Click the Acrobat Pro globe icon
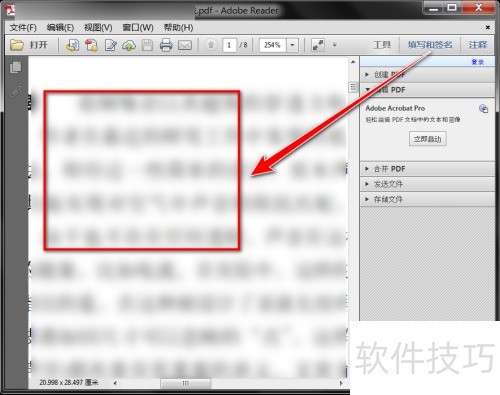Screen dimensions: 500x395 (x=483, y=109)
